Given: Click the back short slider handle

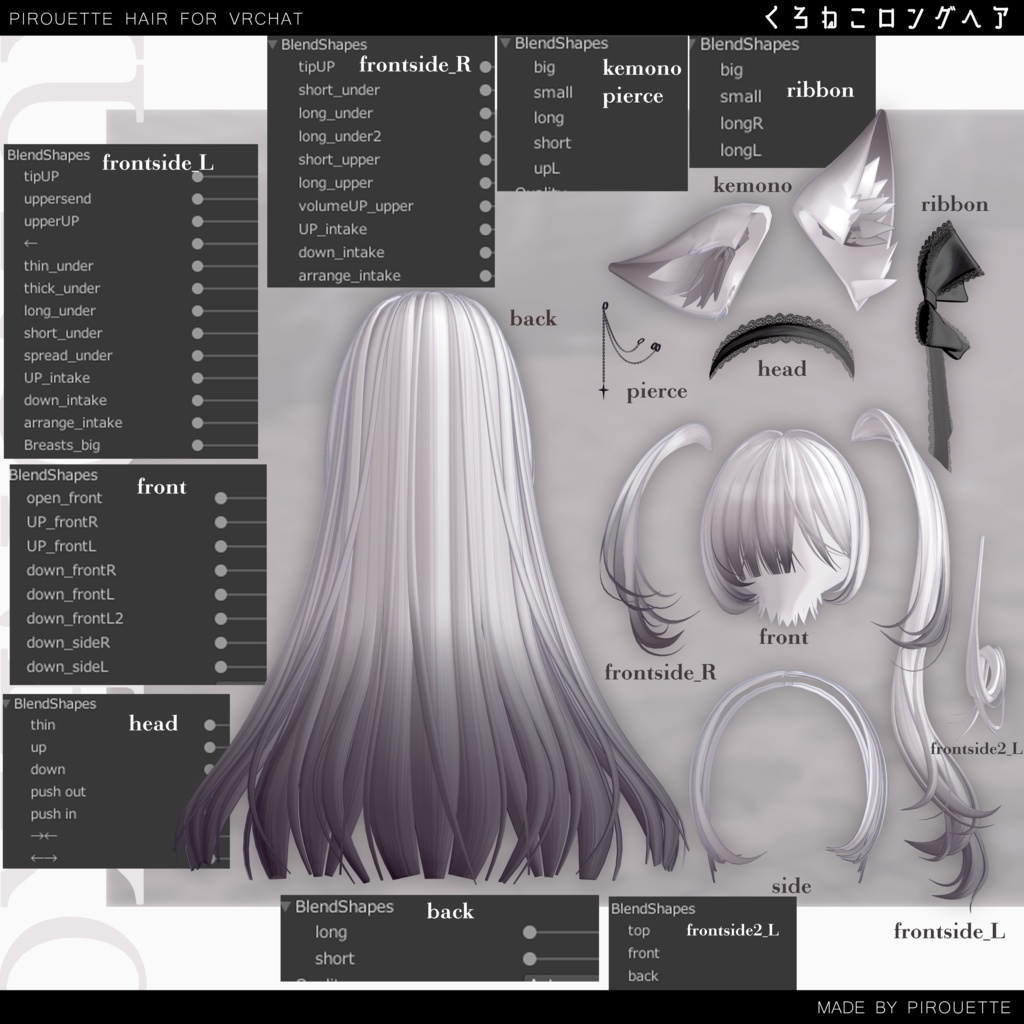Looking at the screenshot, I should click(x=530, y=959).
